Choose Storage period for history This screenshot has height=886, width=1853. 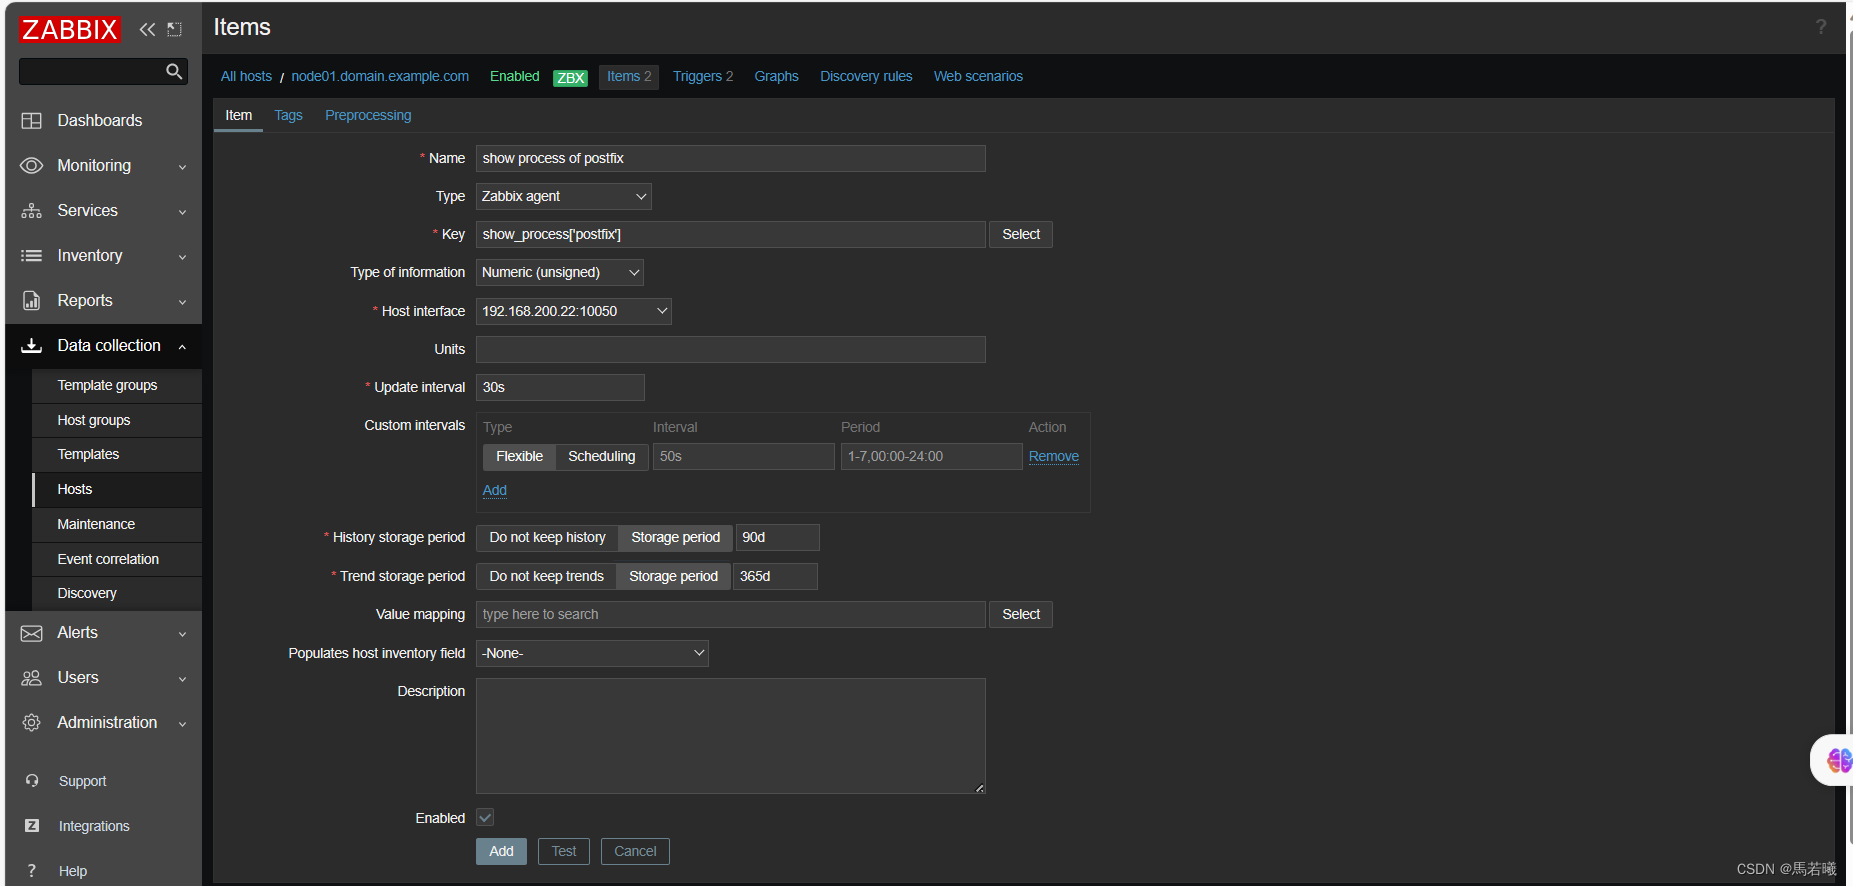[x=675, y=537]
